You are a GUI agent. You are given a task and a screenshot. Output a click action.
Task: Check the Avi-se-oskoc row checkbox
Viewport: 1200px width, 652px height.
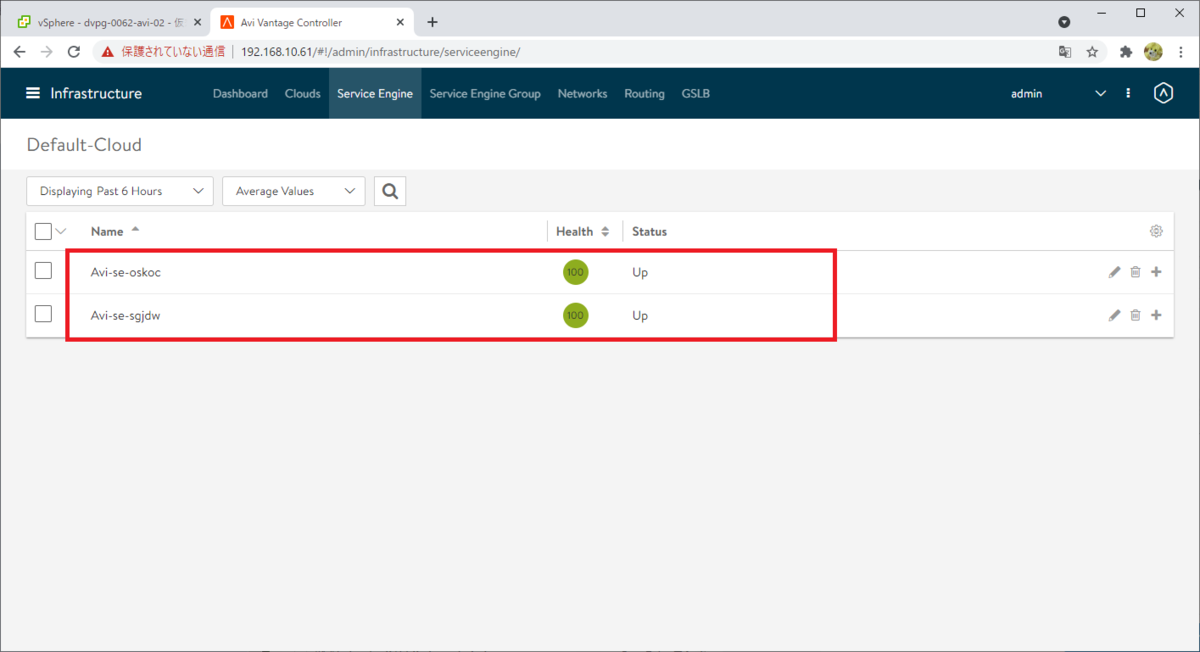click(x=43, y=271)
